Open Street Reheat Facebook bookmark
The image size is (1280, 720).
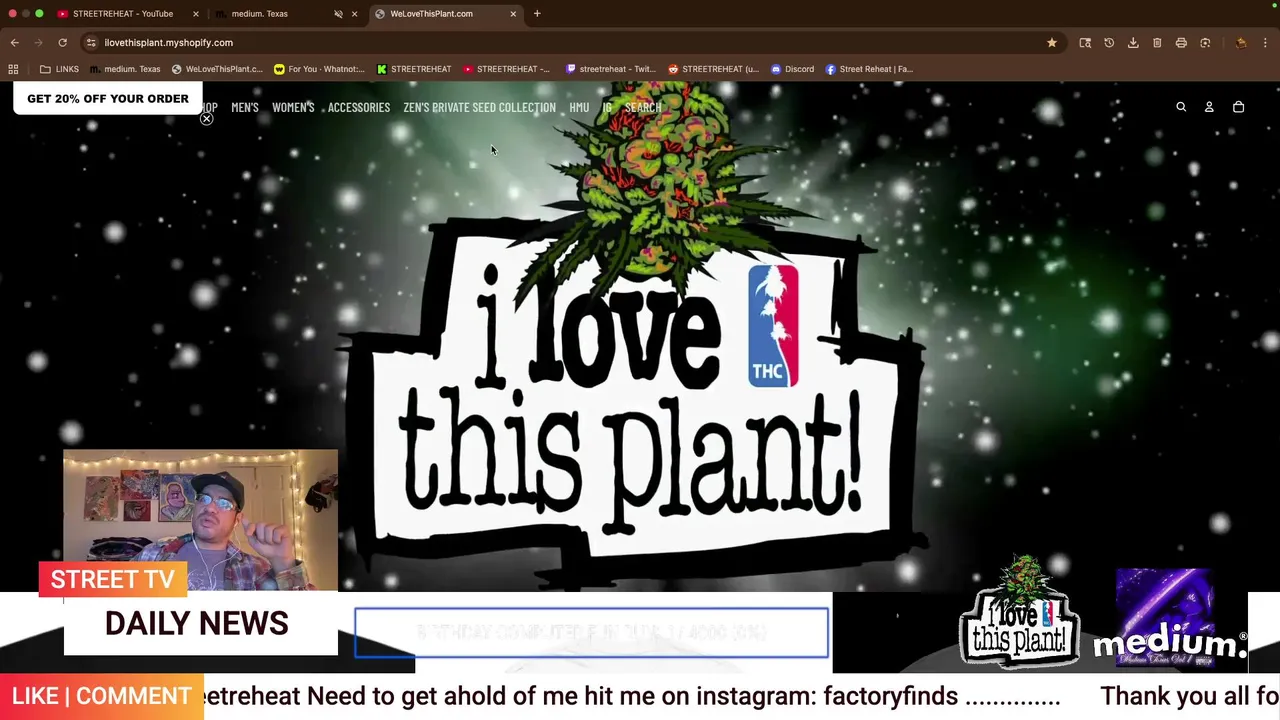869,69
